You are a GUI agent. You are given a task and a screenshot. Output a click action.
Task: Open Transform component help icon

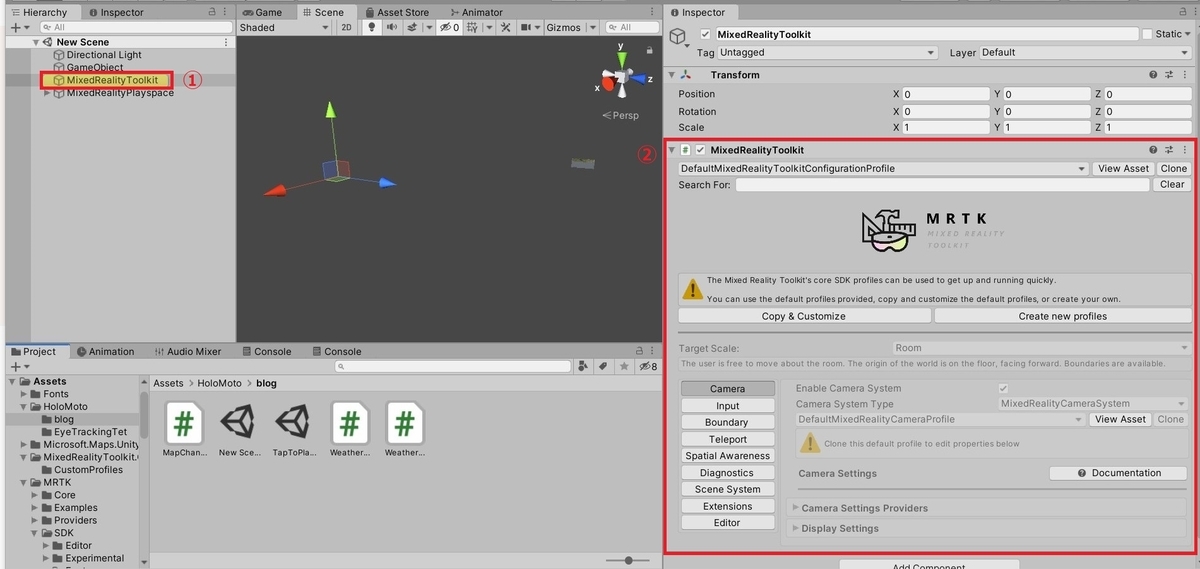[x=1153, y=75]
